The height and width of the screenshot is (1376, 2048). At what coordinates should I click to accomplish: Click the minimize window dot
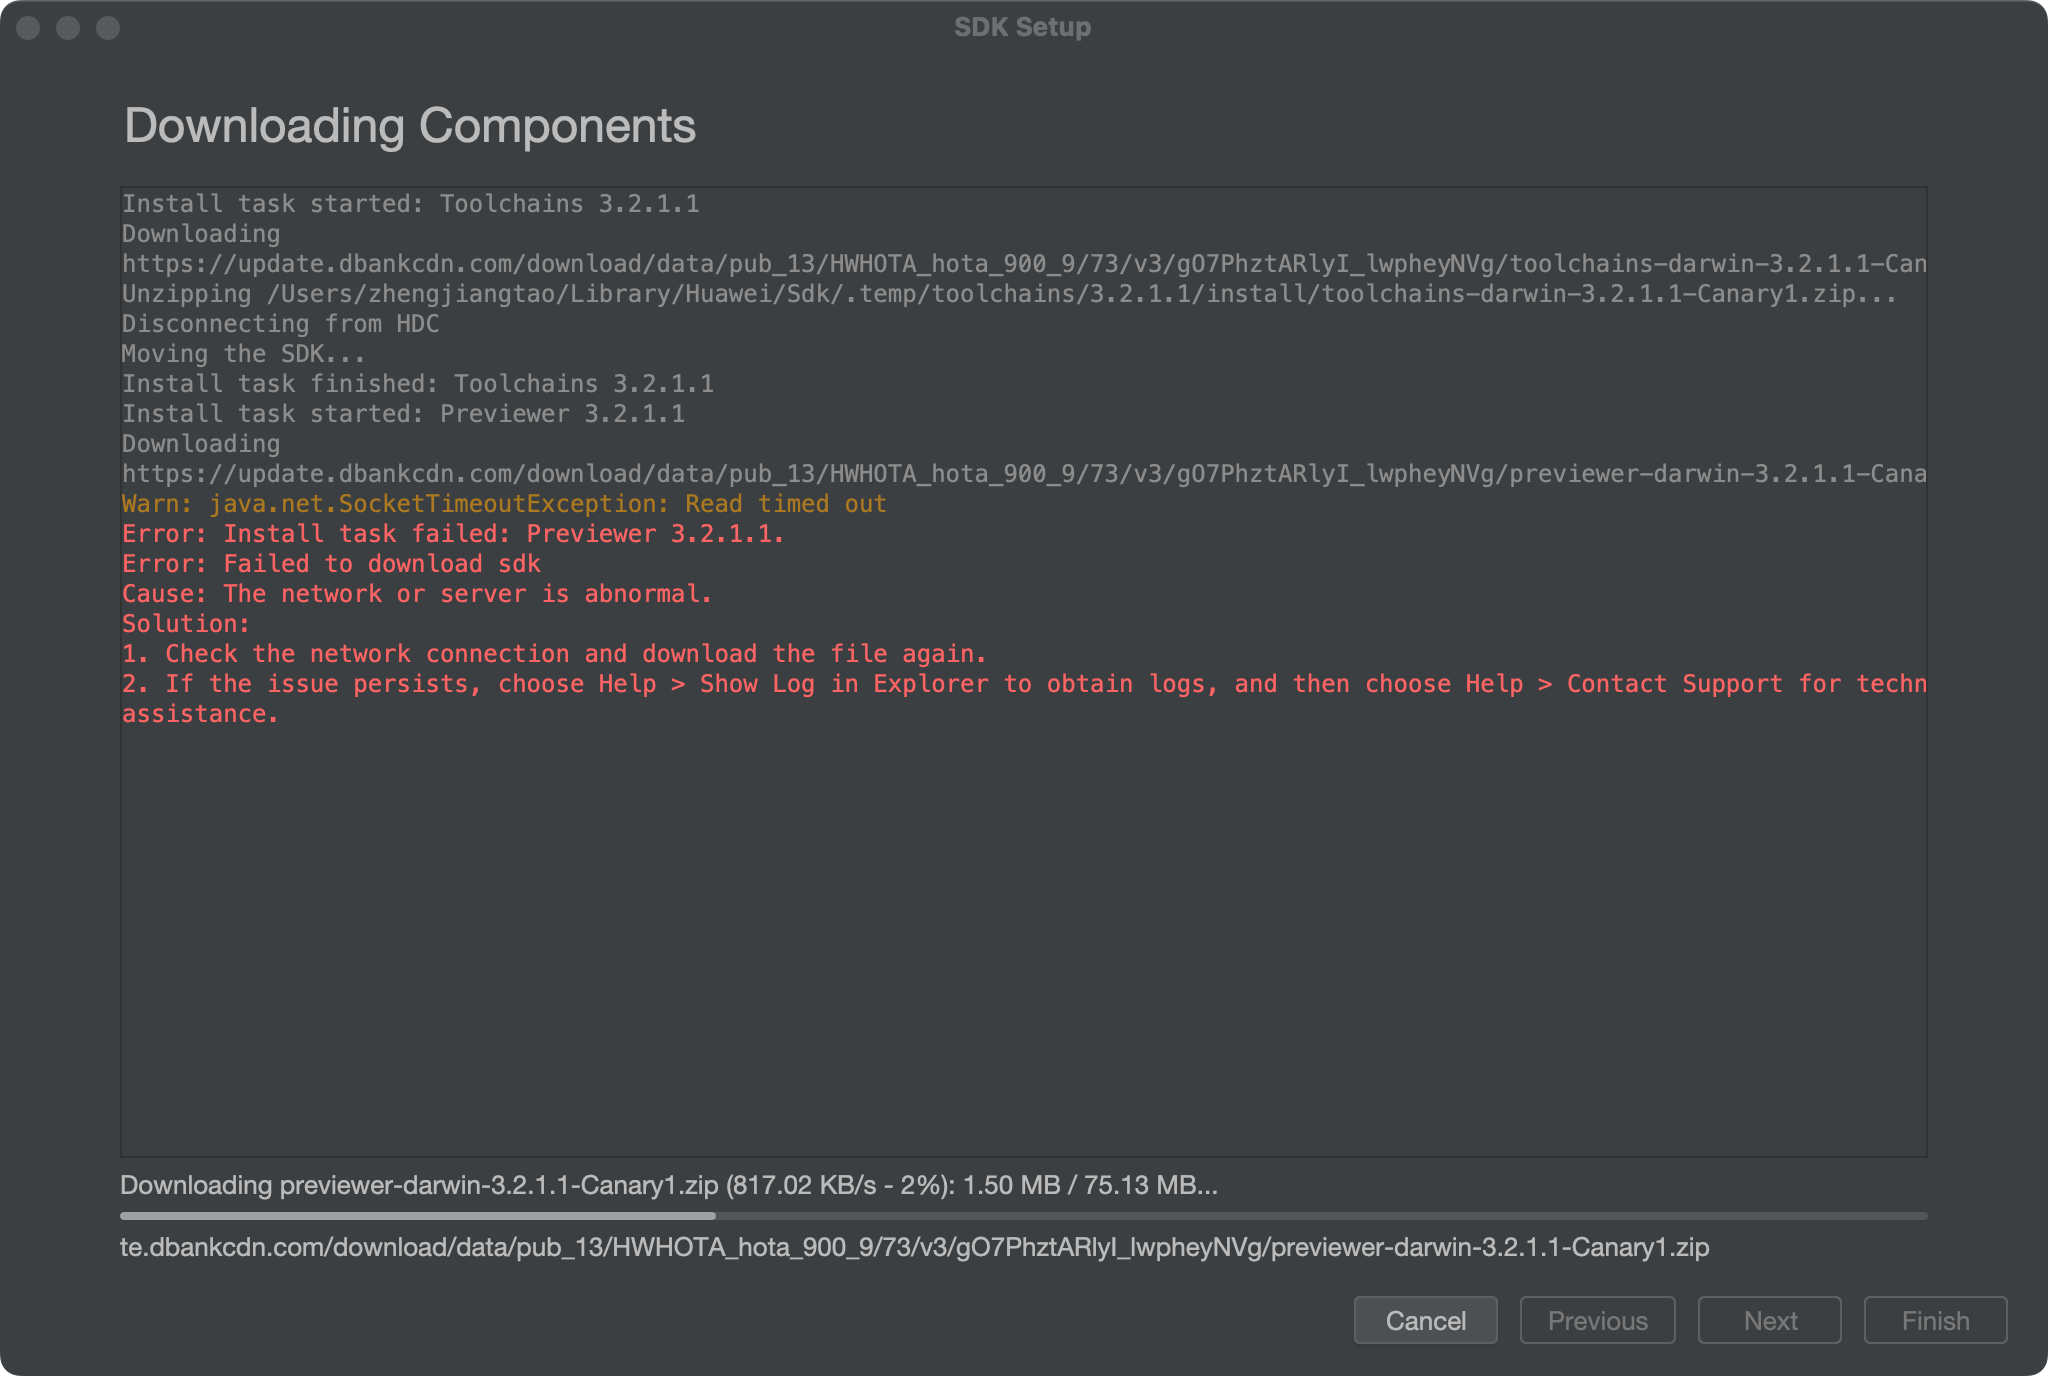point(68,28)
